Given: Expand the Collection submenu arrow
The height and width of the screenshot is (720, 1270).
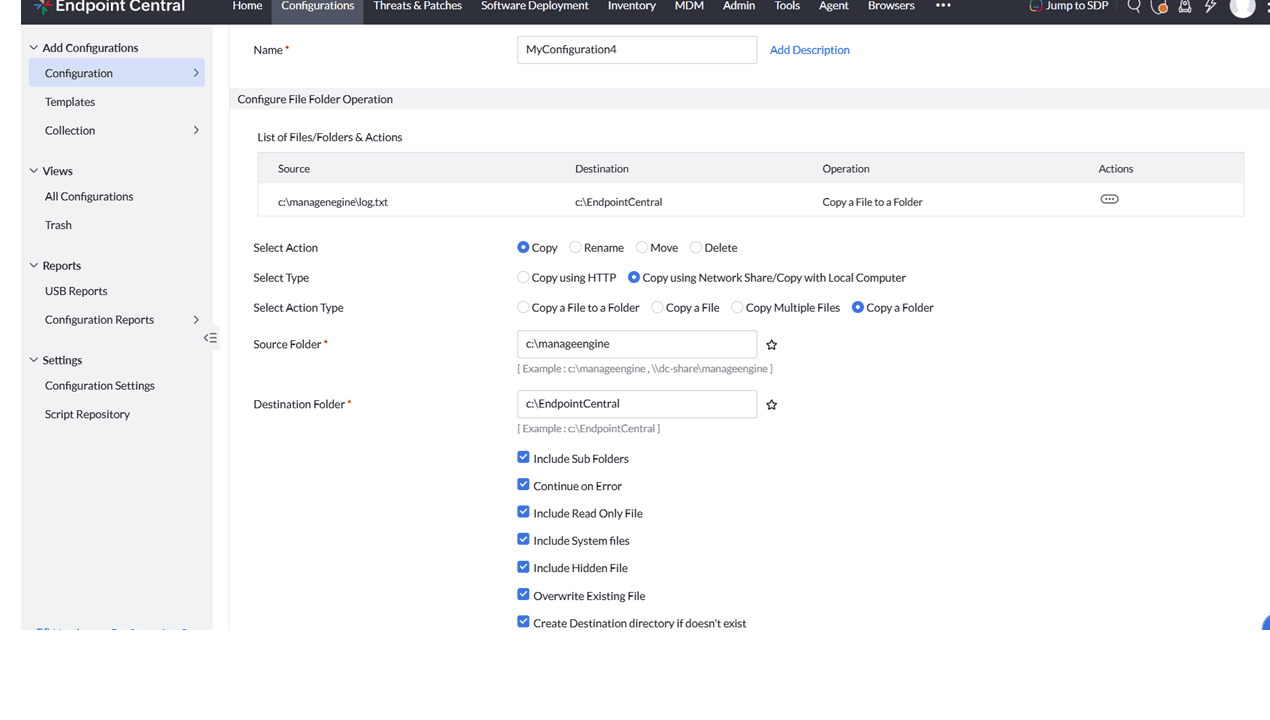Looking at the screenshot, I should (196, 130).
